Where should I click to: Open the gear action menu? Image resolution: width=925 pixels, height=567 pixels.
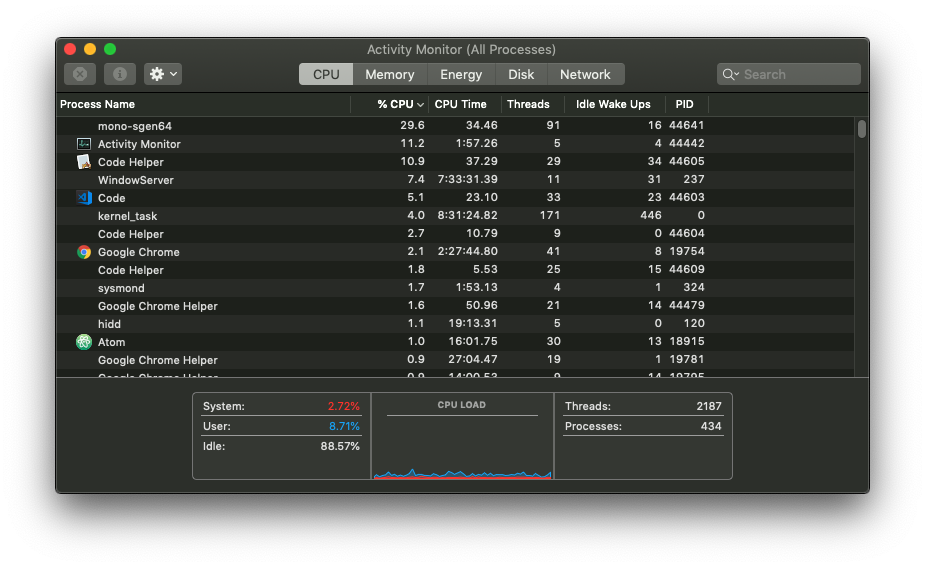tap(163, 74)
